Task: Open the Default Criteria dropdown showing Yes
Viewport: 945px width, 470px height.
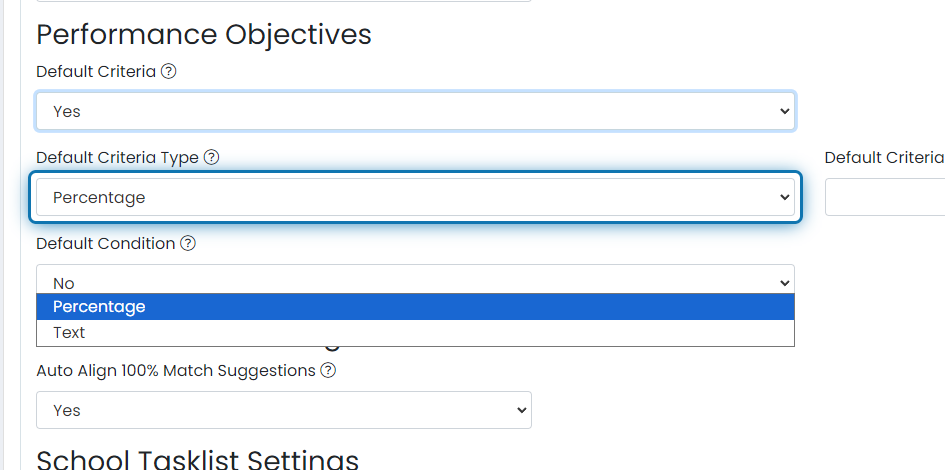Action: [415, 112]
